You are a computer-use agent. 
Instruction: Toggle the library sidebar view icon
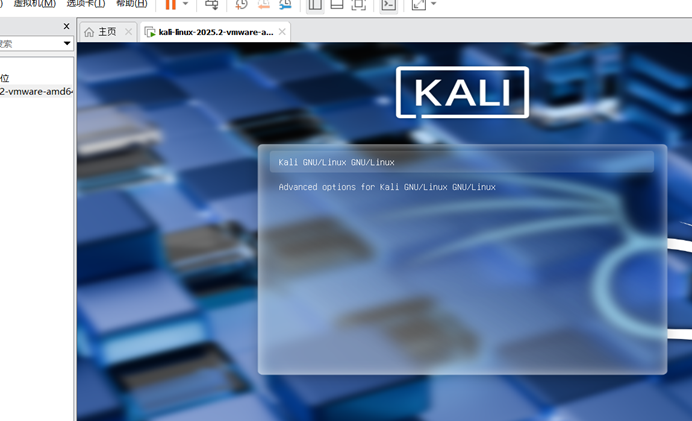click(315, 4)
